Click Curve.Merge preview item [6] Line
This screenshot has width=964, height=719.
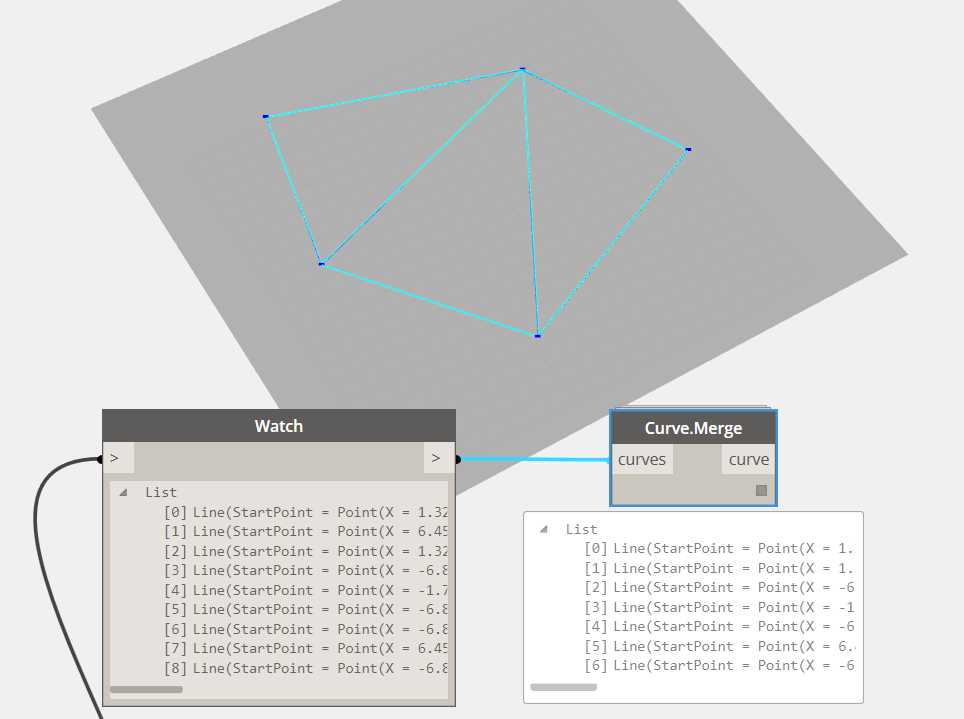(x=719, y=665)
